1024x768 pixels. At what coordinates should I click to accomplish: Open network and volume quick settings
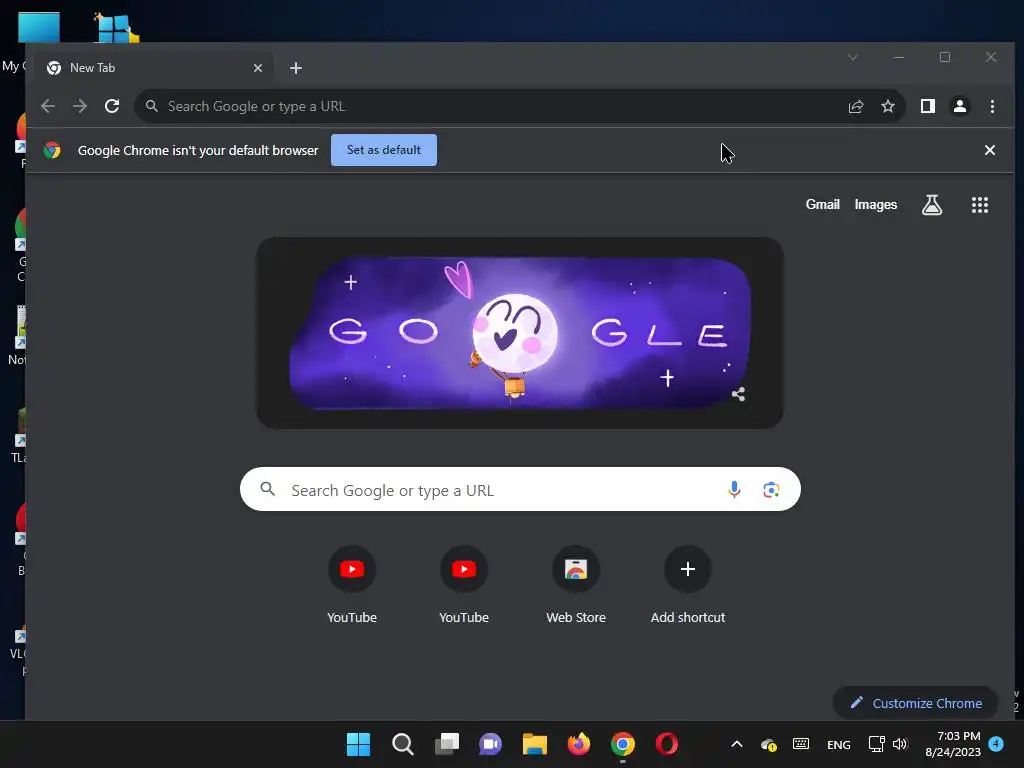889,744
